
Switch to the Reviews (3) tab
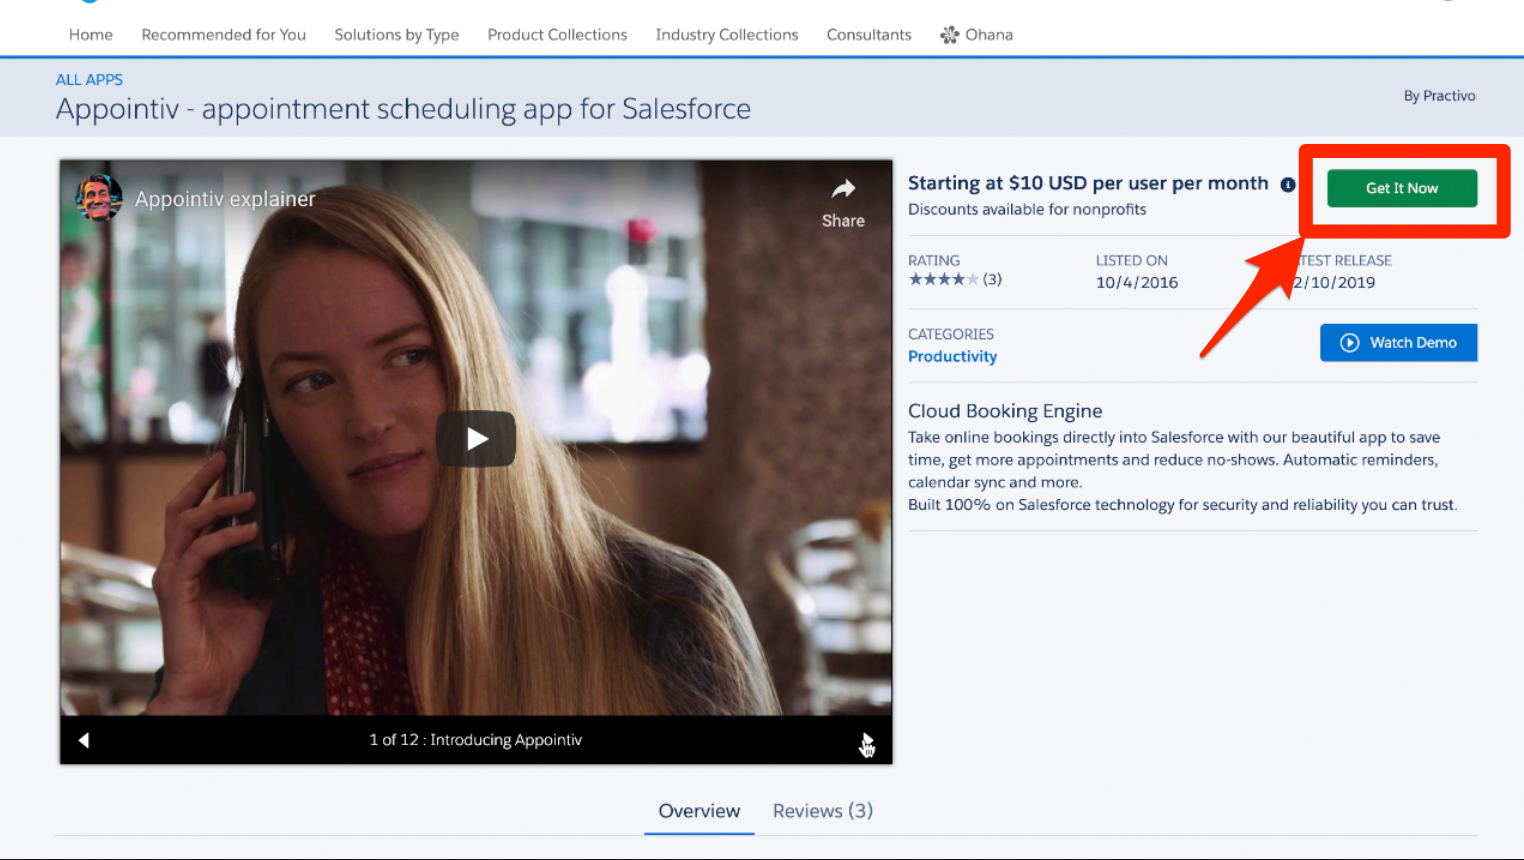click(x=823, y=811)
